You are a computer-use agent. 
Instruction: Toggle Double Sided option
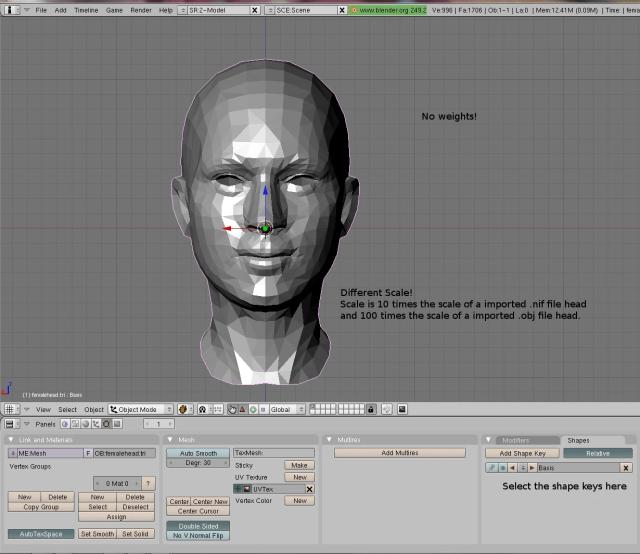pos(198,526)
